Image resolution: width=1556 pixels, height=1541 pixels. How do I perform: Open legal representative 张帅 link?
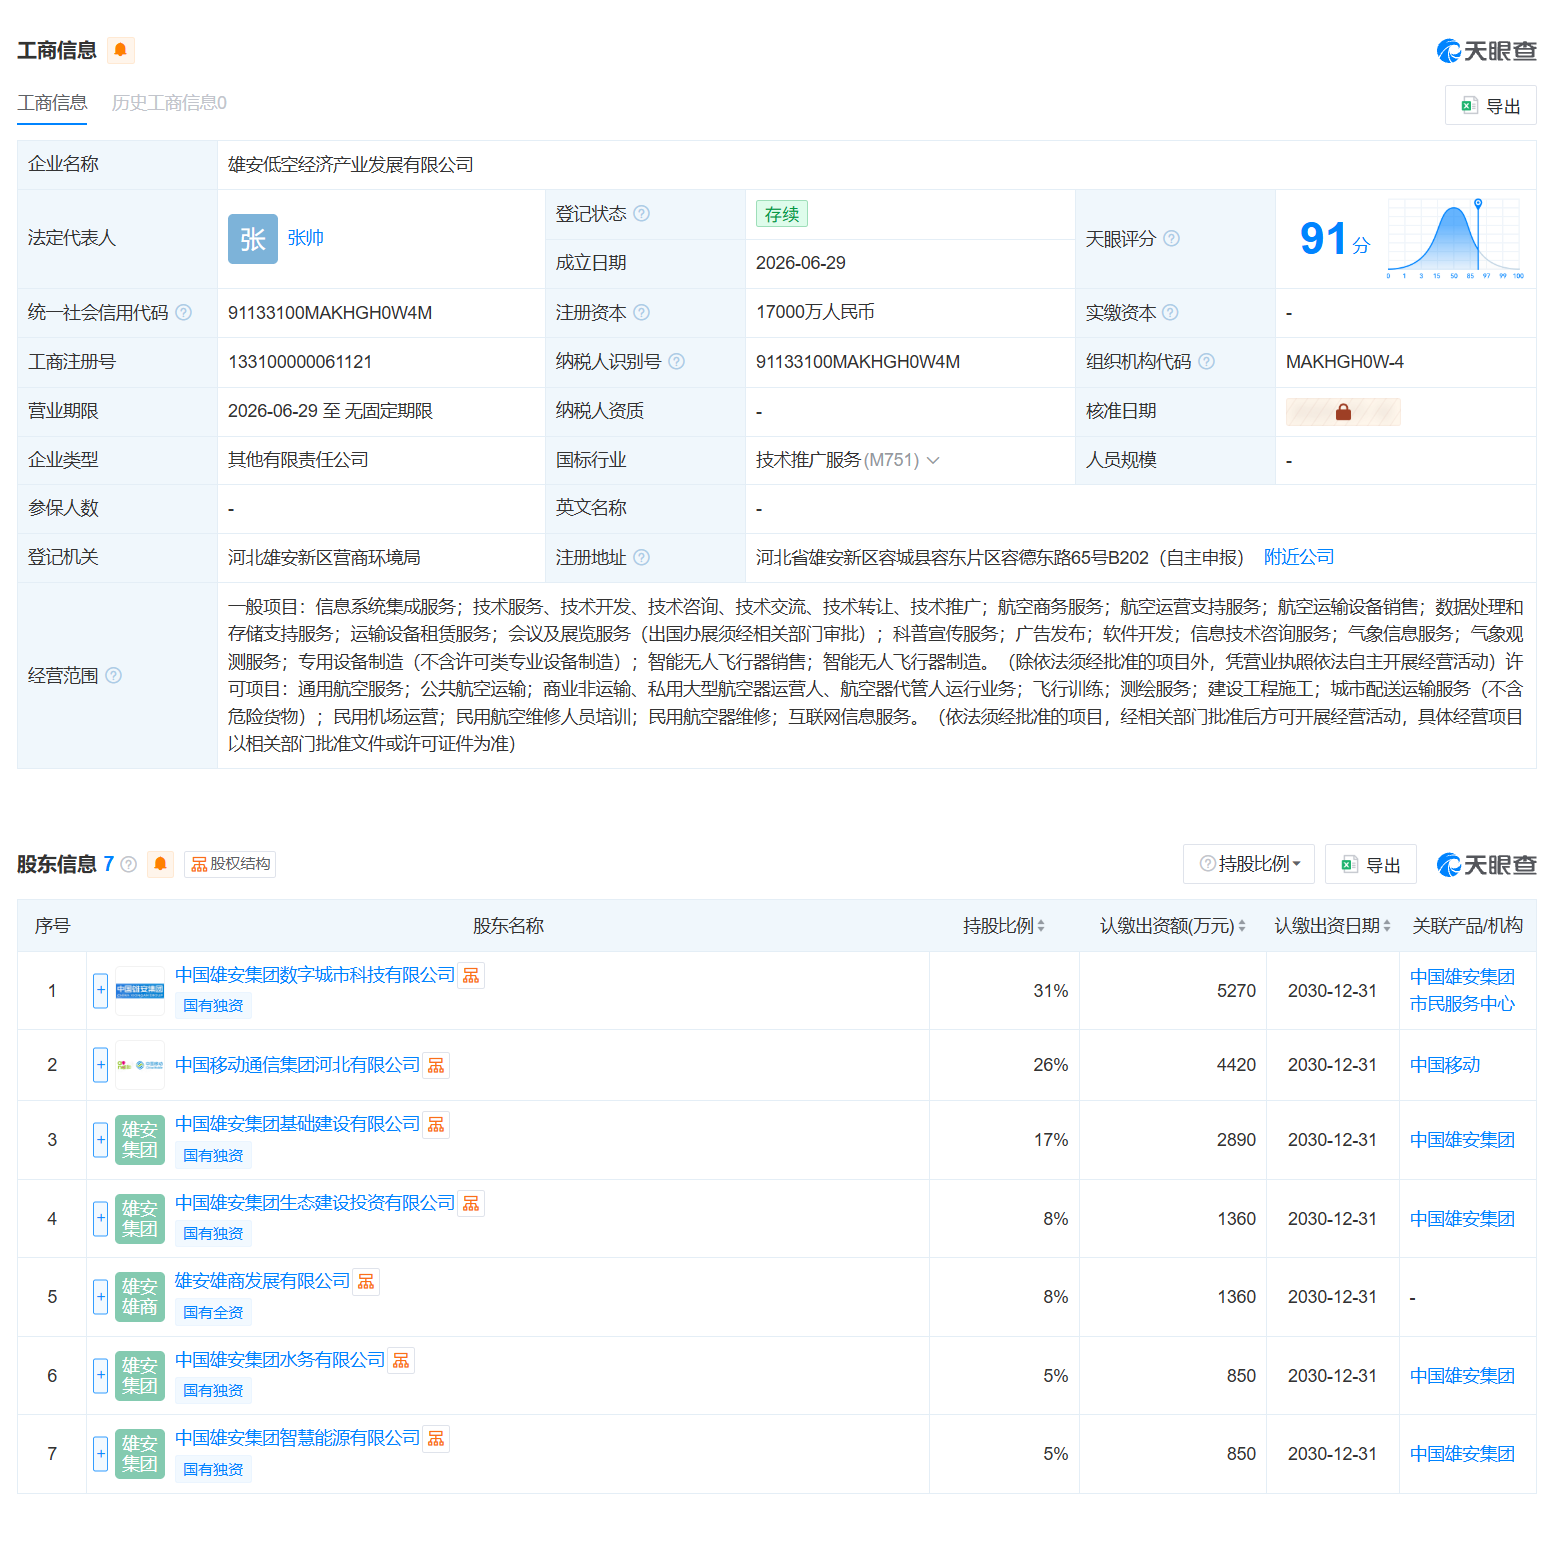pos(306,238)
